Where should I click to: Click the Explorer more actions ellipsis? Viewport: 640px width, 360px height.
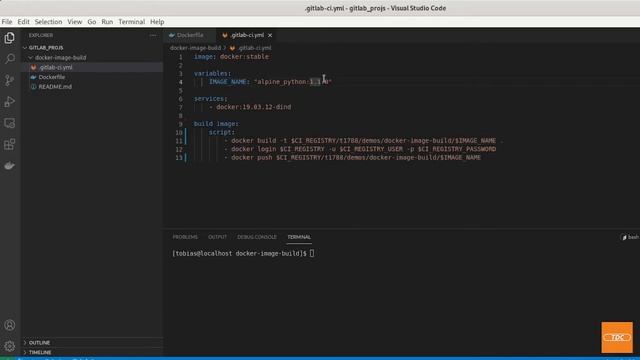(x=153, y=36)
